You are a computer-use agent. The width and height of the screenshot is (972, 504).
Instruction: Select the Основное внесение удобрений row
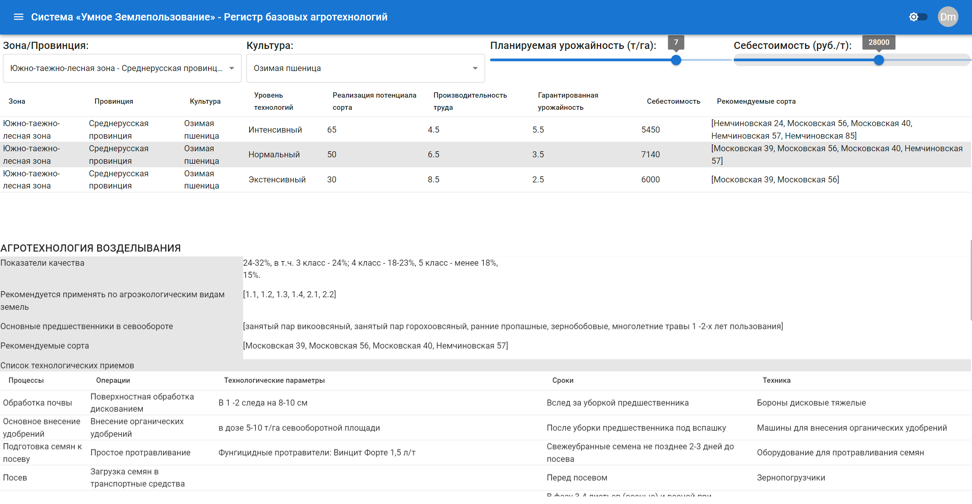click(485, 427)
